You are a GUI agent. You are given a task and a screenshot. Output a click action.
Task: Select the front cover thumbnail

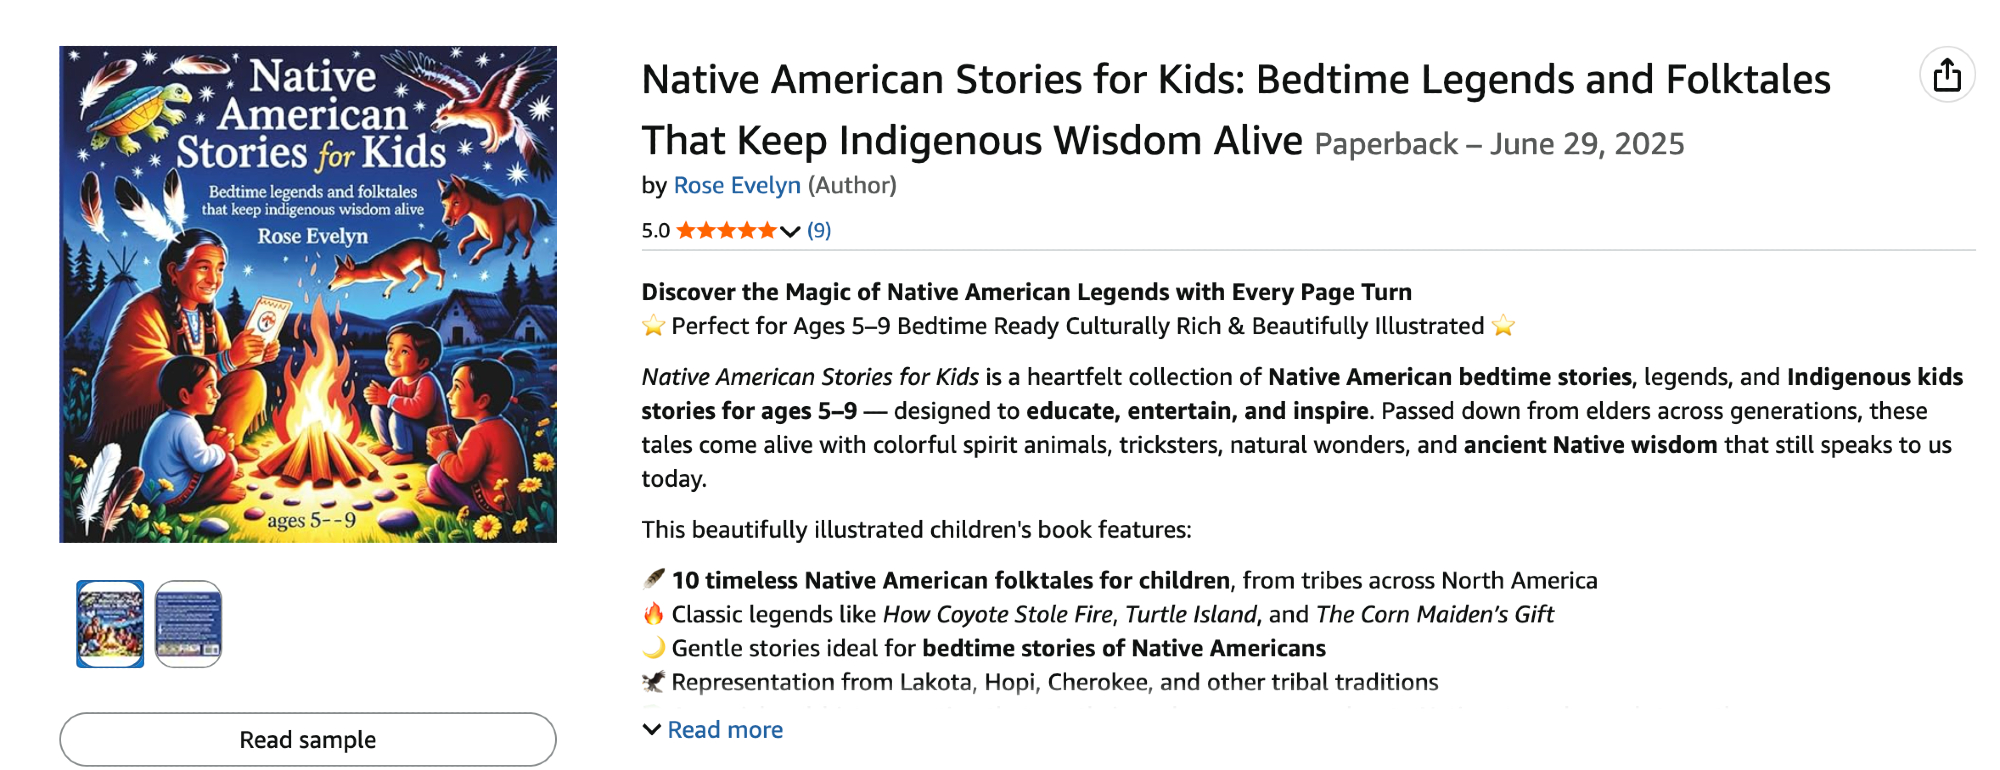coord(110,624)
